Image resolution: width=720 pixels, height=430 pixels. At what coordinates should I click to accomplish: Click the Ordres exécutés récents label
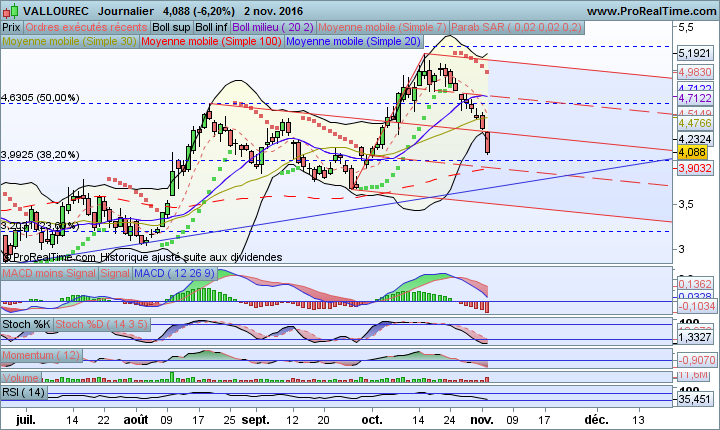(86, 27)
